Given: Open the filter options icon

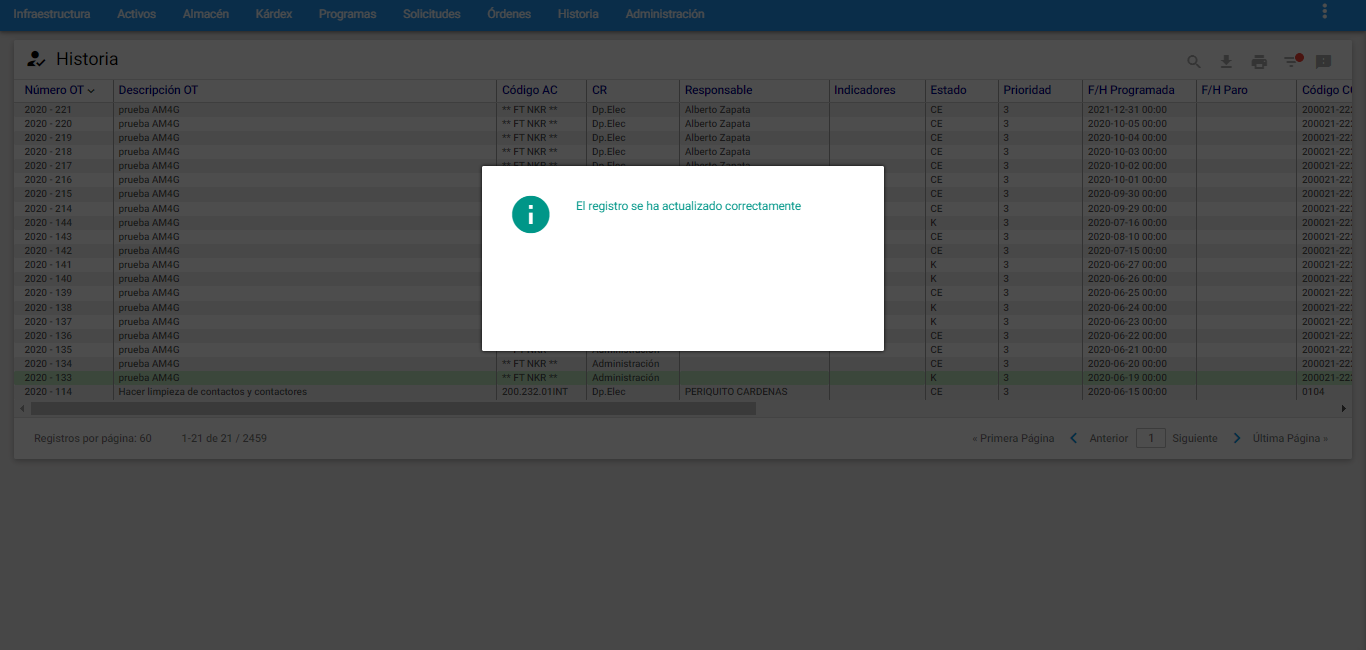Looking at the screenshot, I should pyautogui.click(x=1293, y=61).
